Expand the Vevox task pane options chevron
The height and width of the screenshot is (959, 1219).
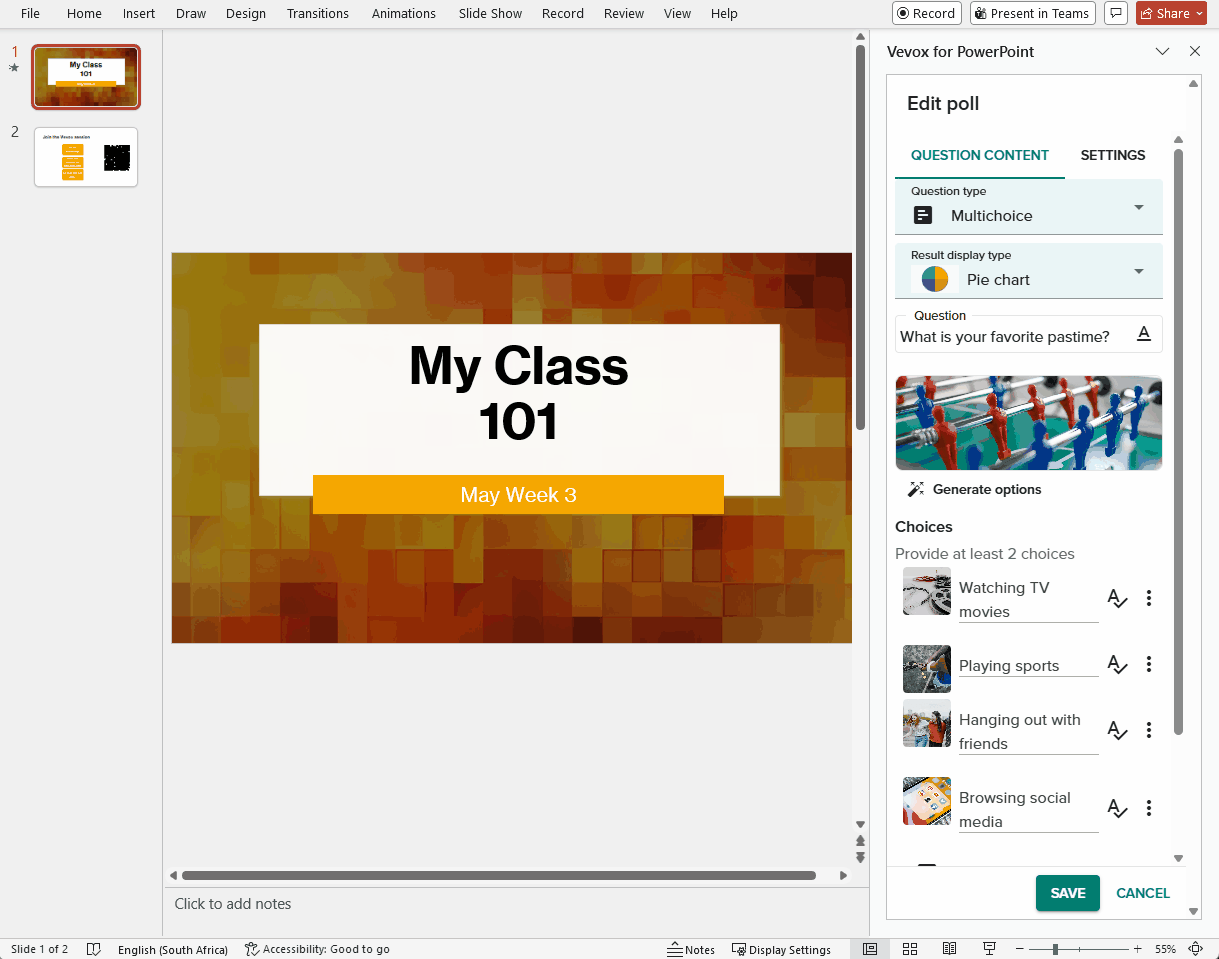1162,51
